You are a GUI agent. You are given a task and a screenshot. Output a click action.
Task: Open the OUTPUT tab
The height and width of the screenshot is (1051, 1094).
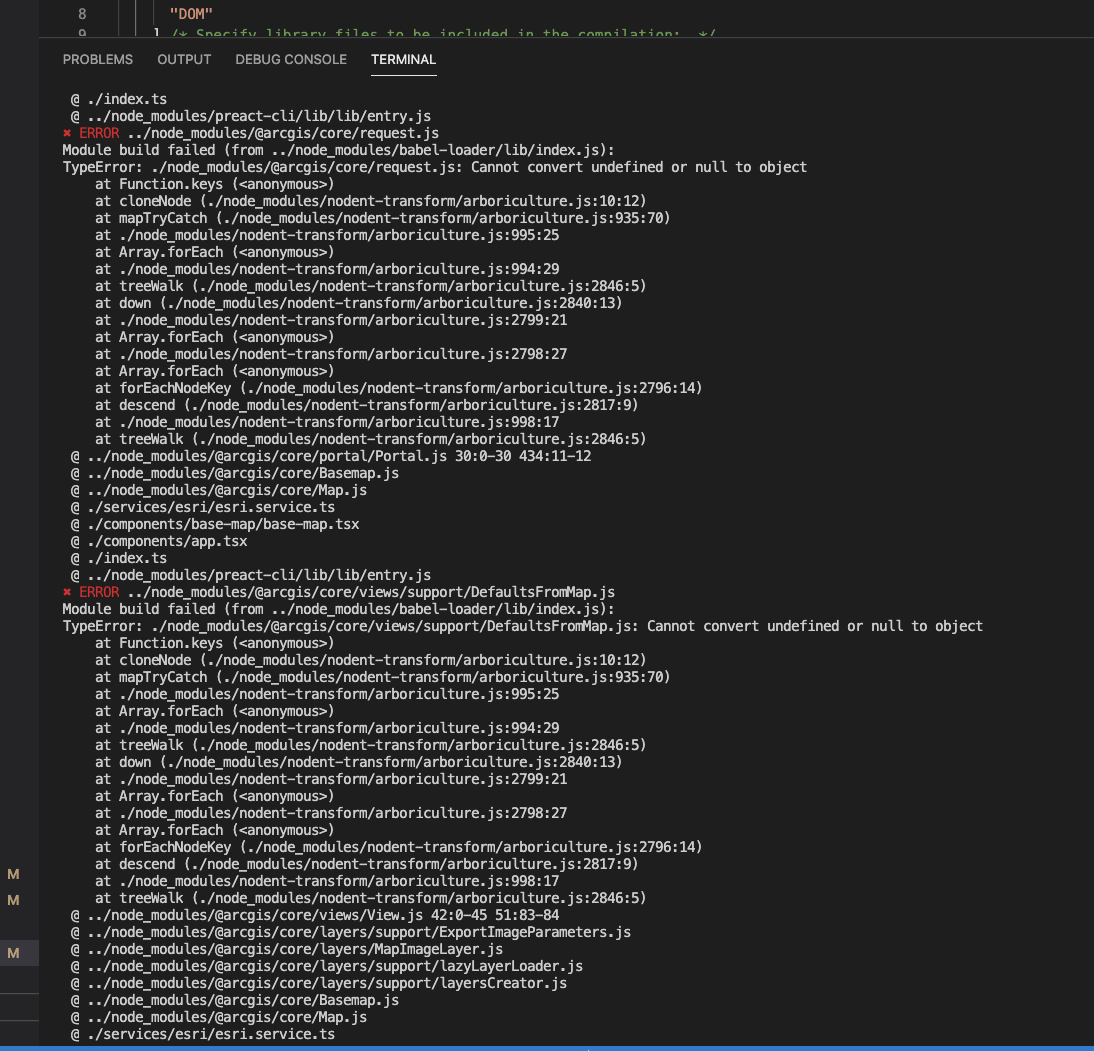(183, 59)
